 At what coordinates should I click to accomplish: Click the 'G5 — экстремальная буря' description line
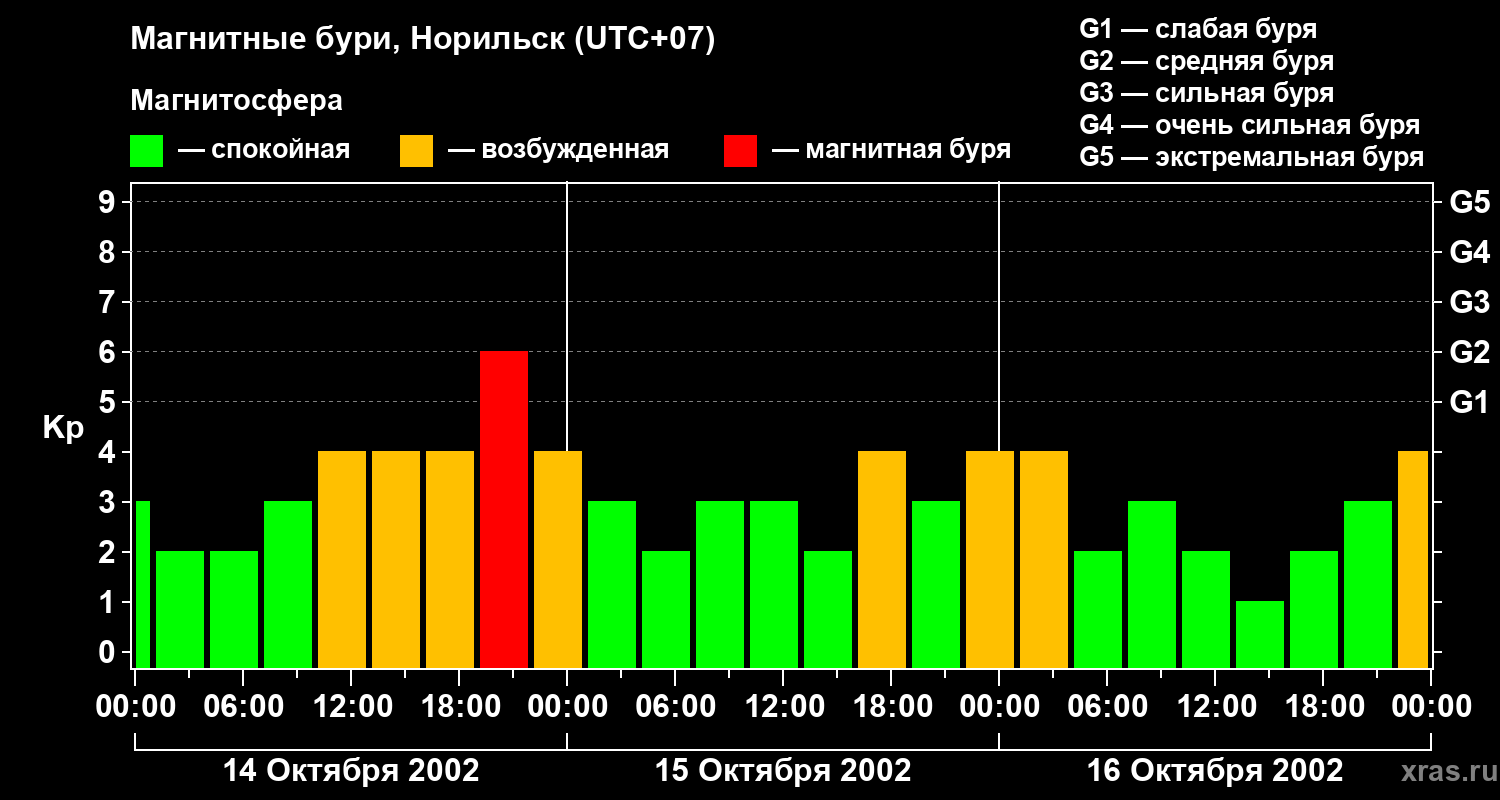click(1252, 158)
